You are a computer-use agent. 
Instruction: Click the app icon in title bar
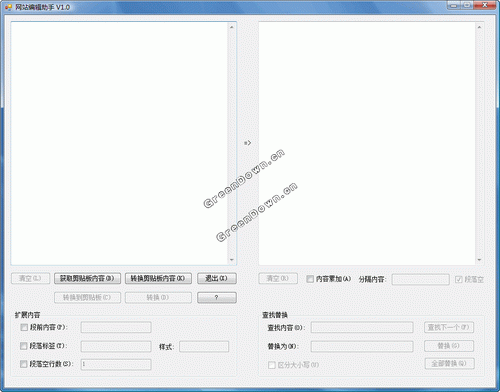point(8,7)
